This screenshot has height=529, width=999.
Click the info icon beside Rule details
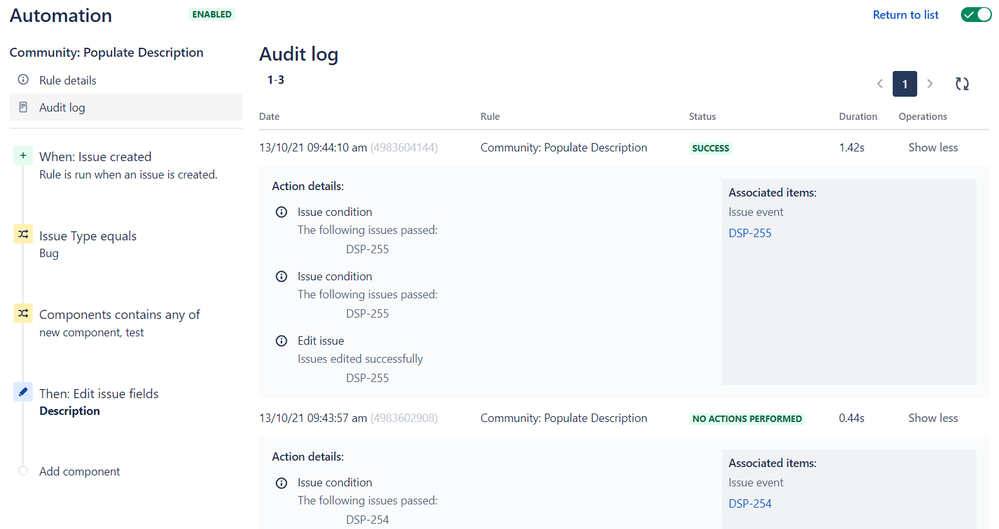[x=24, y=80]
